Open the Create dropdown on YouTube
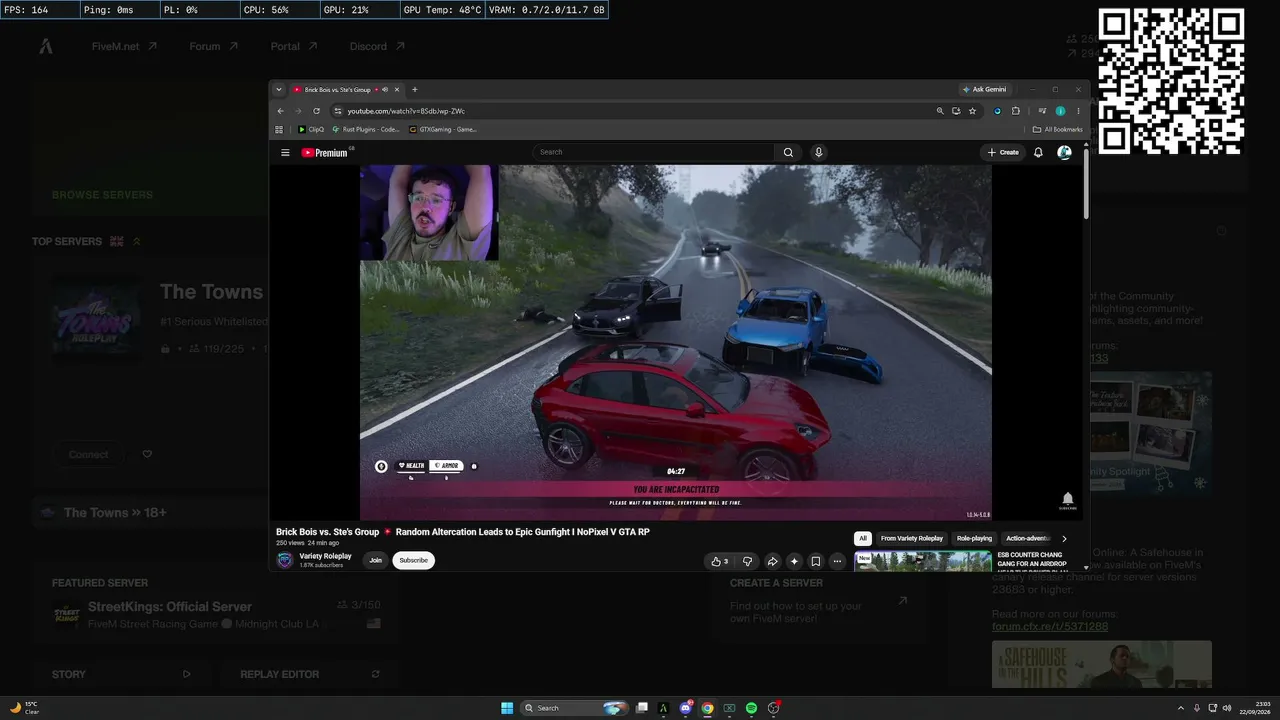The image size is (1280, 720). (1003, 152)
